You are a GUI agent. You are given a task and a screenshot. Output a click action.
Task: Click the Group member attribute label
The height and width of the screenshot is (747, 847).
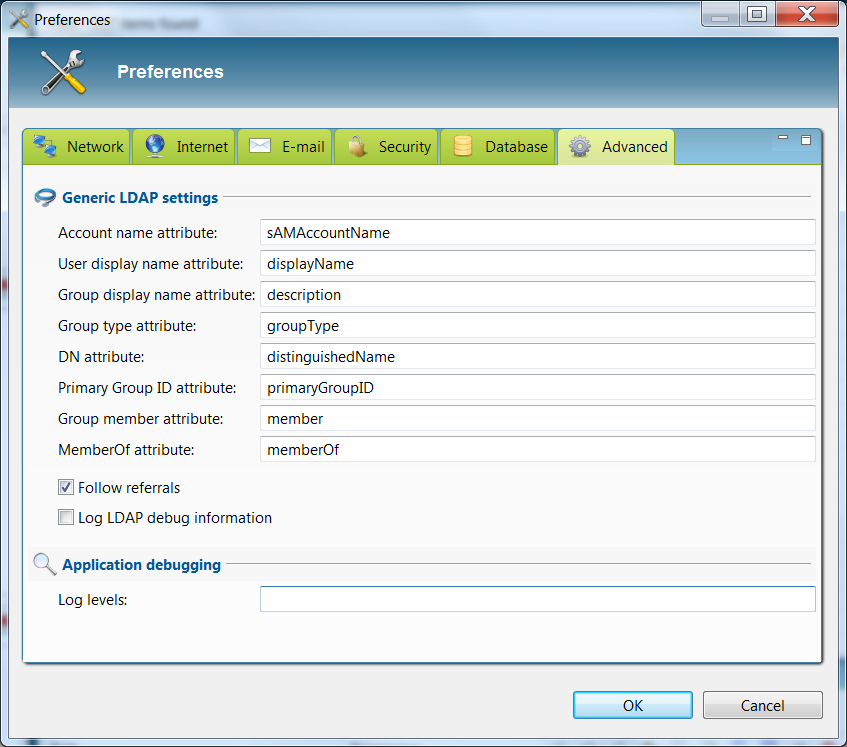(x=140, y=419)
